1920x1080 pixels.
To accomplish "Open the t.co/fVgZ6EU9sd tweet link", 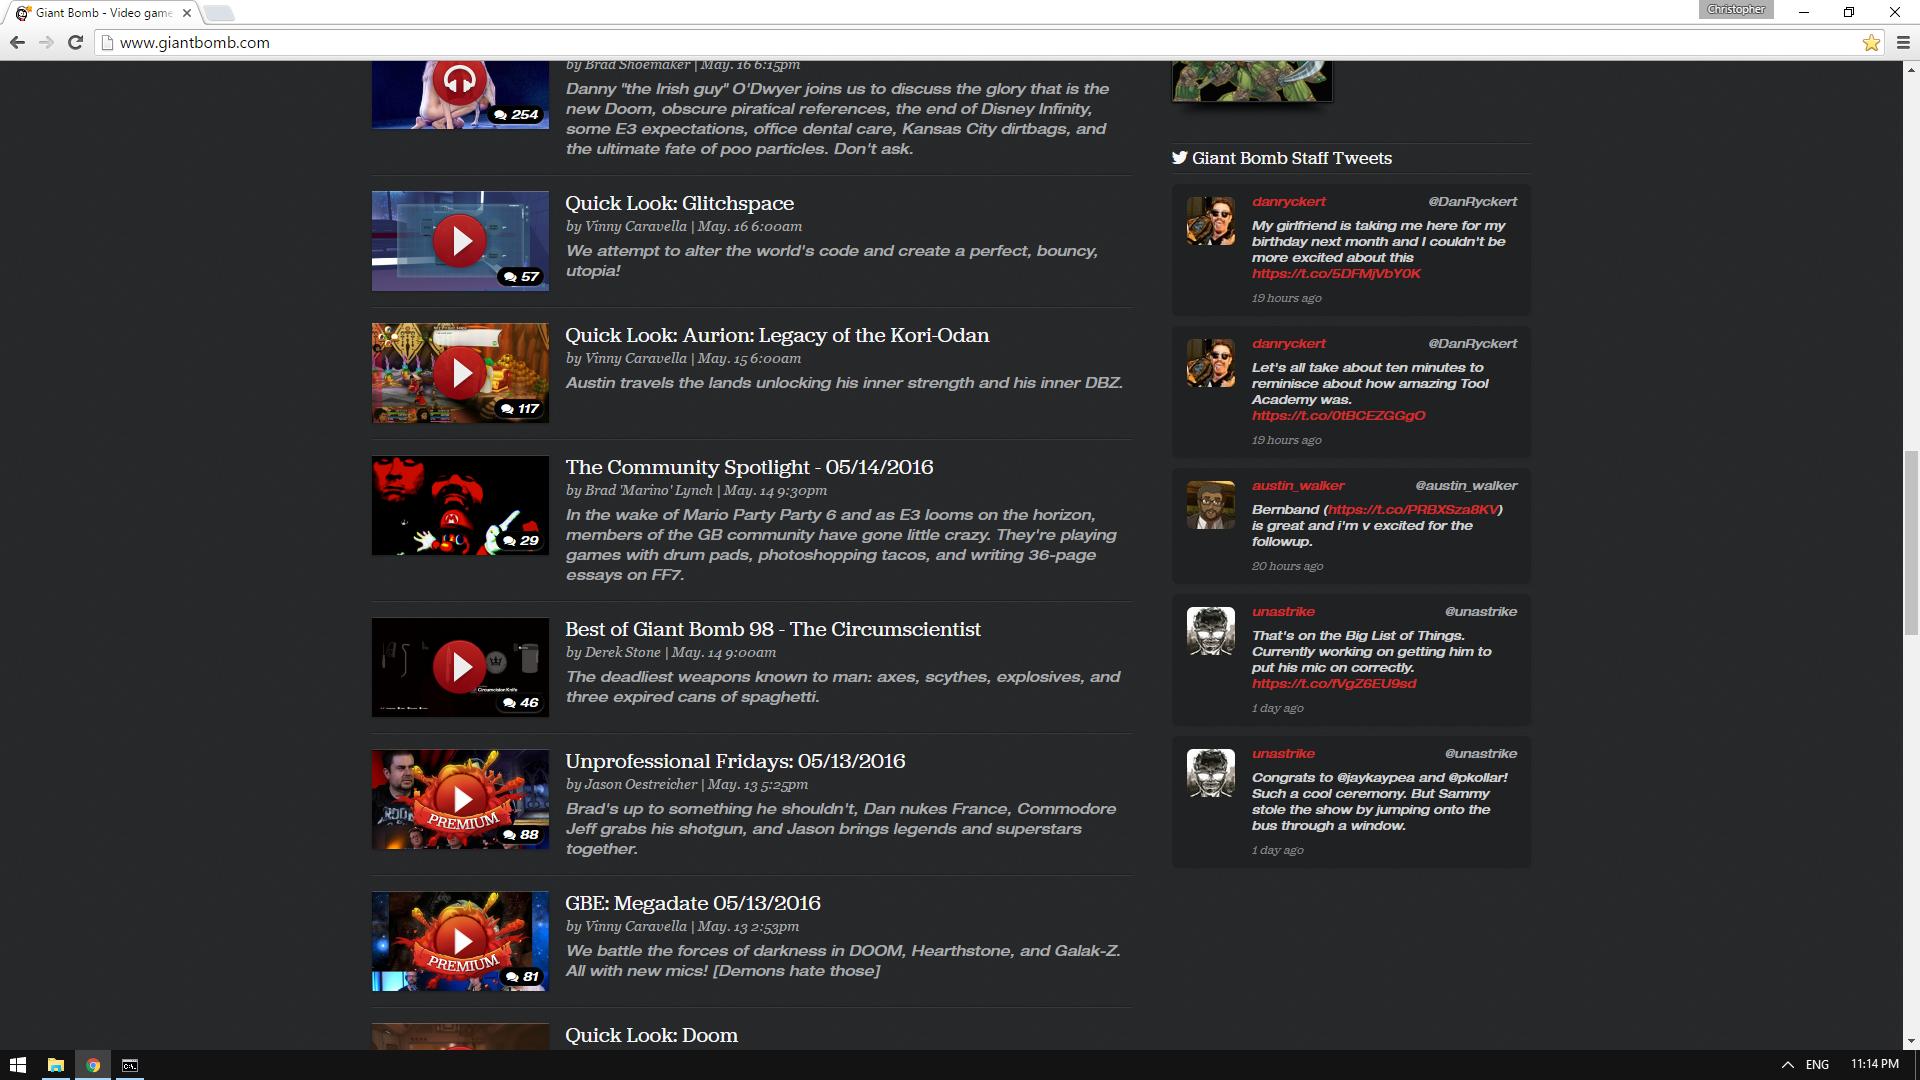I will pyautogui.click(x=1334, y=684).
